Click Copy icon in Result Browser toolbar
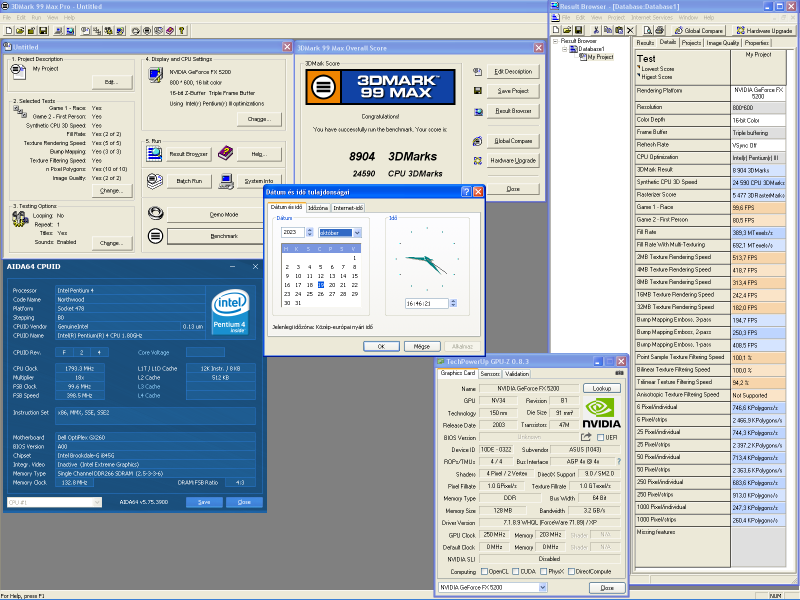The height and width of the screenshot is (600, 800). [607, 31]
